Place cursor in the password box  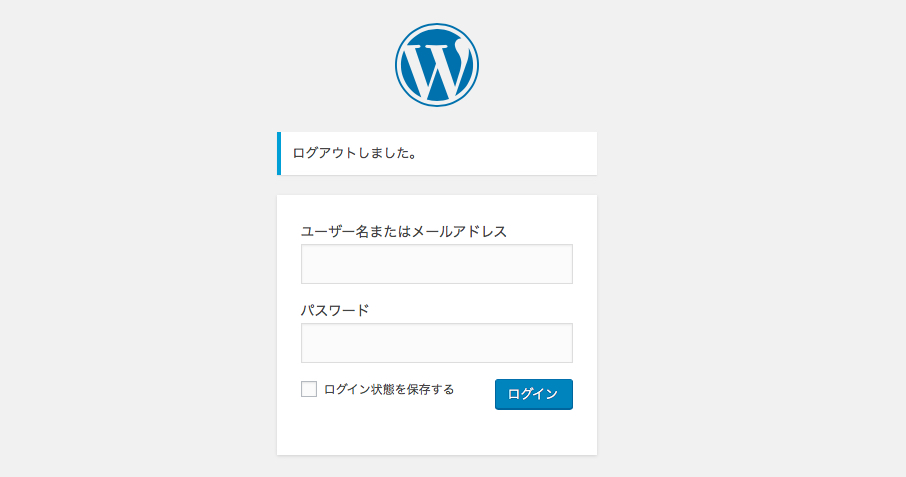tap(437, 343)
